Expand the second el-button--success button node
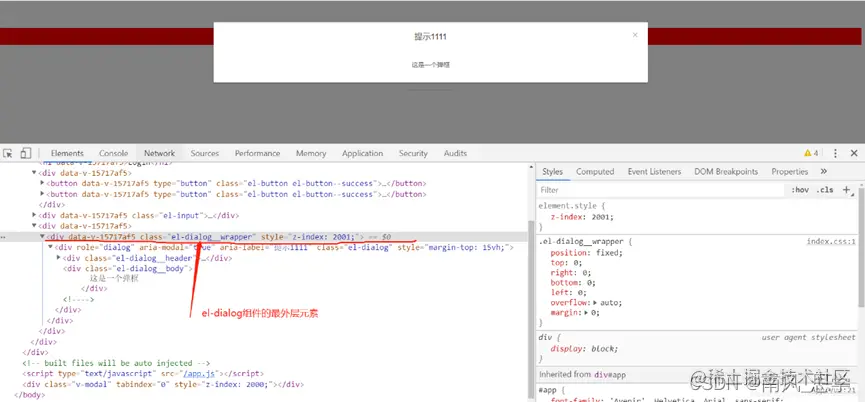Screen dimensions: 865x402 tap(42, 194)
